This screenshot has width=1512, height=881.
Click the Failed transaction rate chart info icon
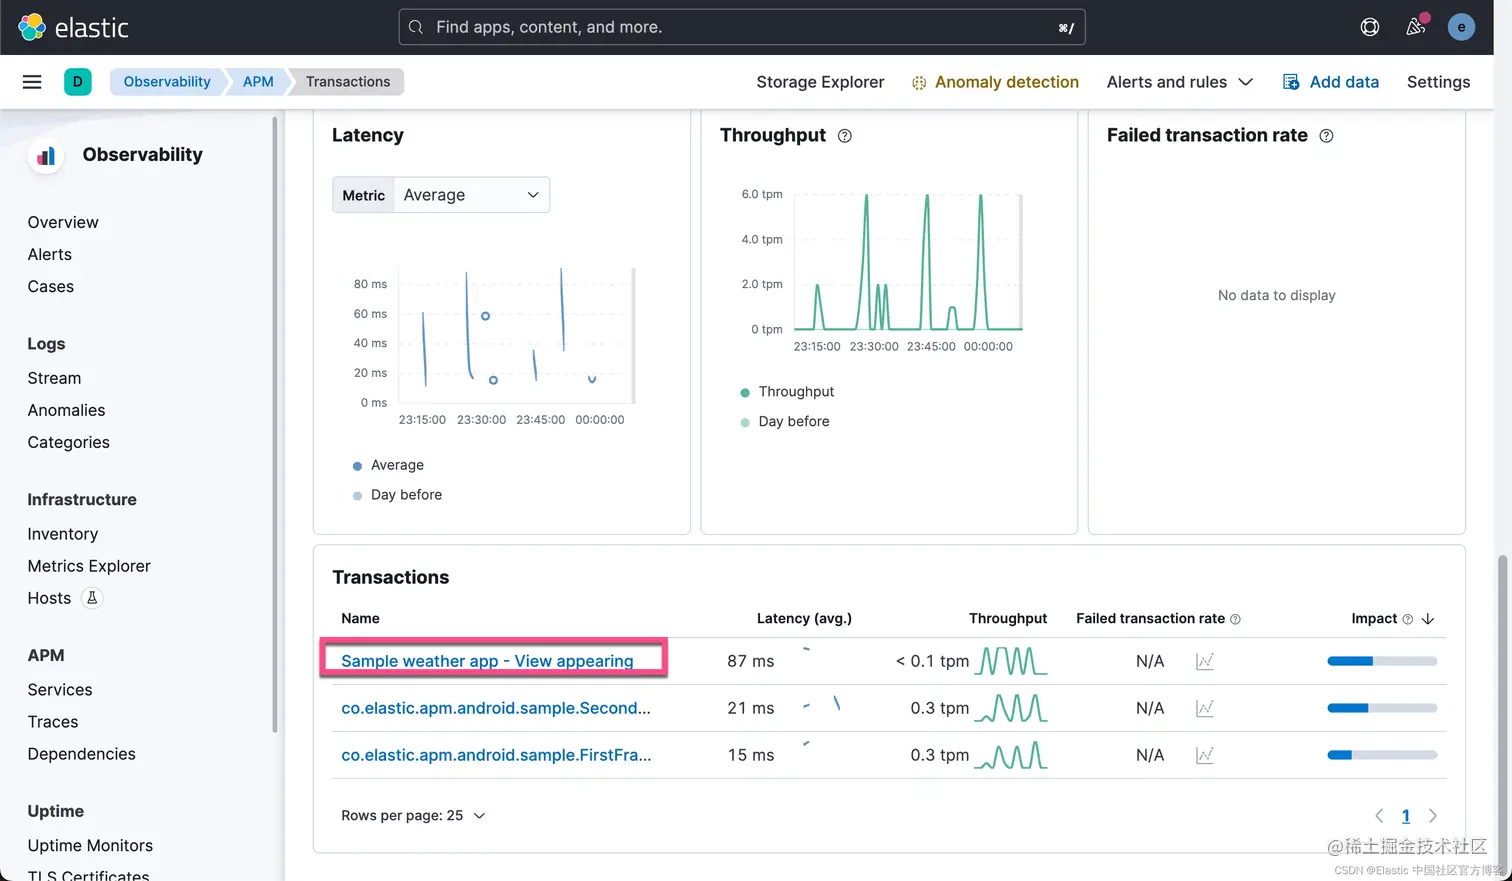[1326, 136]
